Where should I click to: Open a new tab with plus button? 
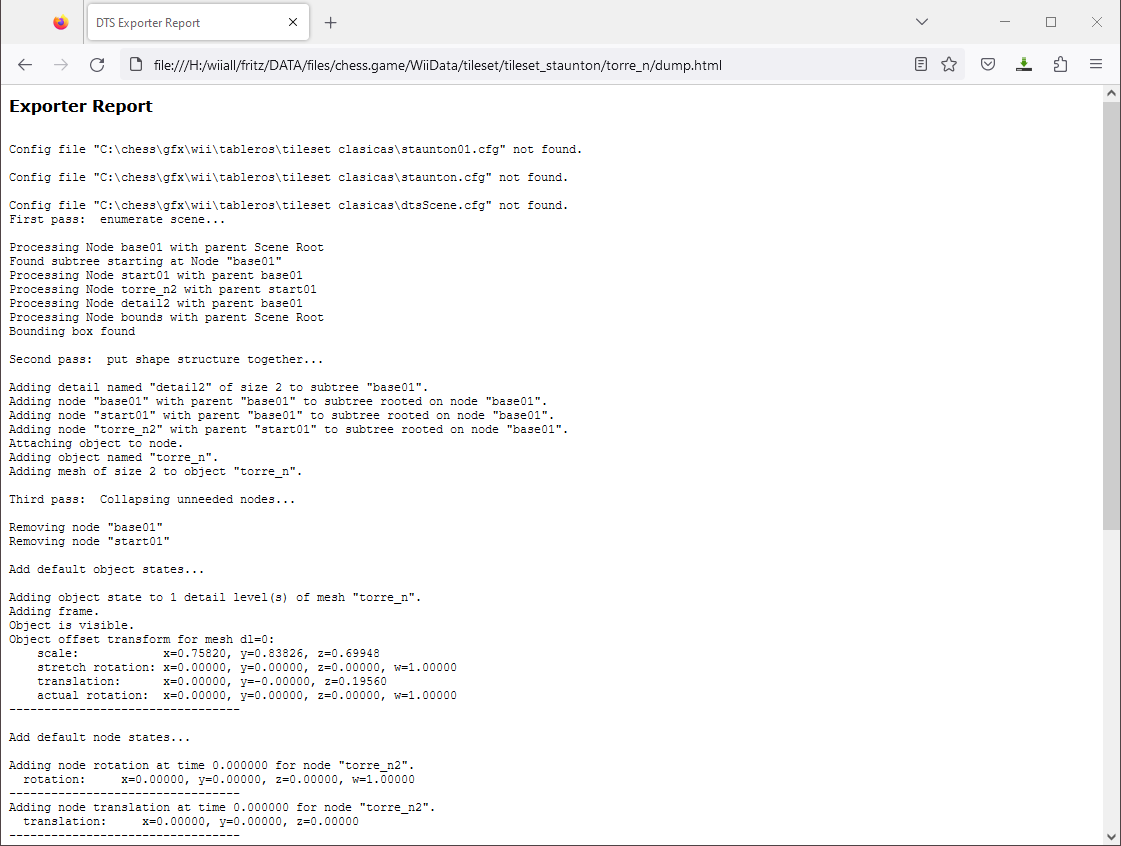tap(331, 22)
